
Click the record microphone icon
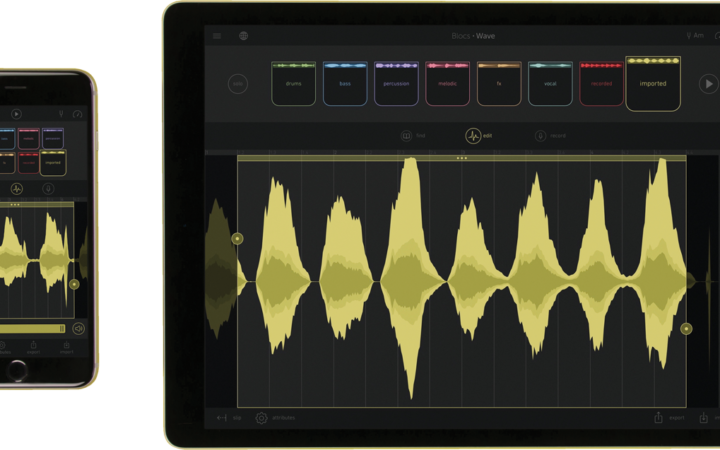540,136
